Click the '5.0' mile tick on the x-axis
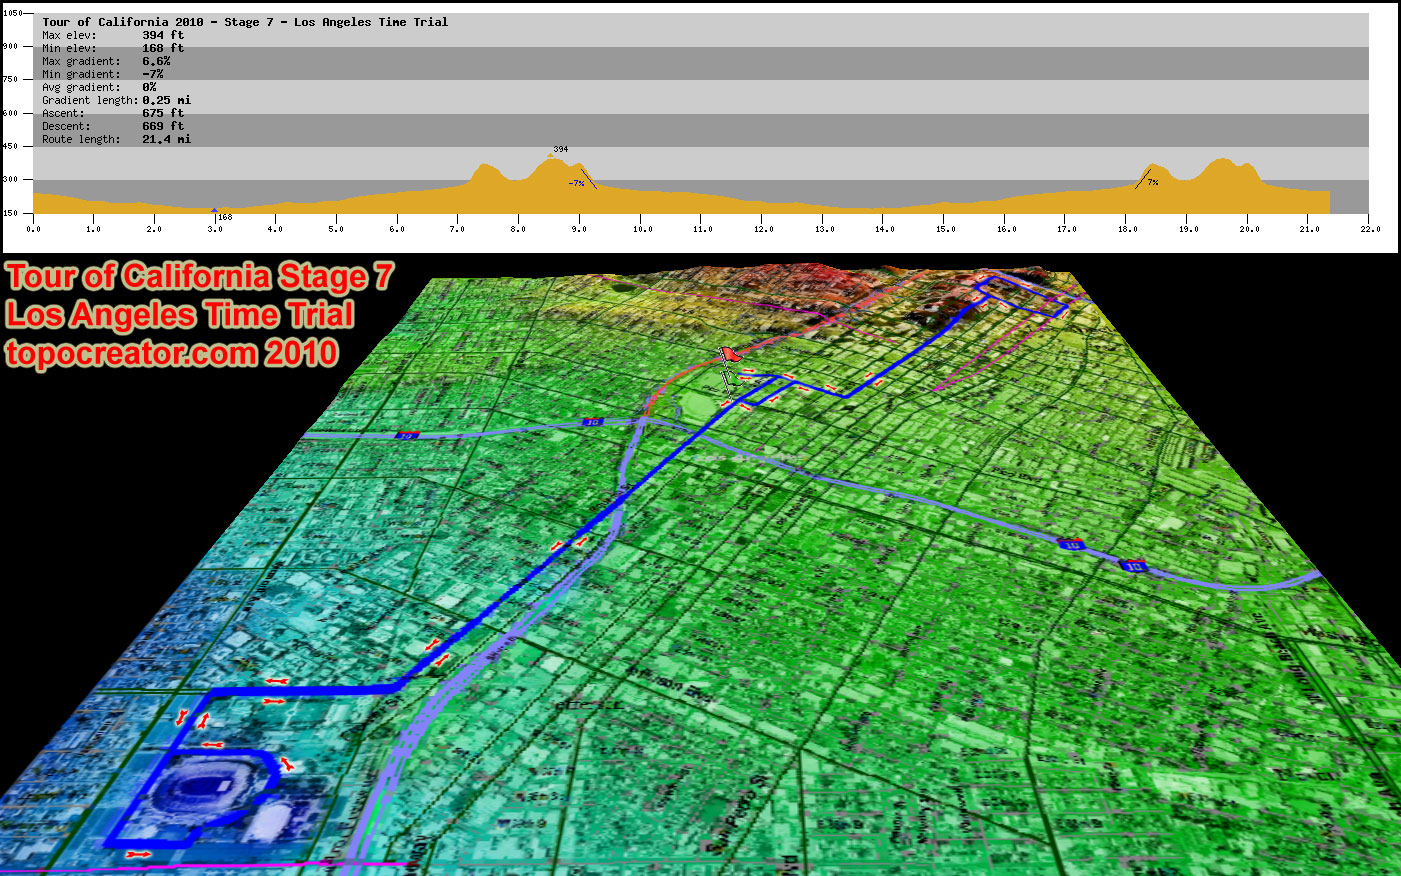Image resolution: width=1401 pixels, height=876 pixels. click(x=336, y=229)
